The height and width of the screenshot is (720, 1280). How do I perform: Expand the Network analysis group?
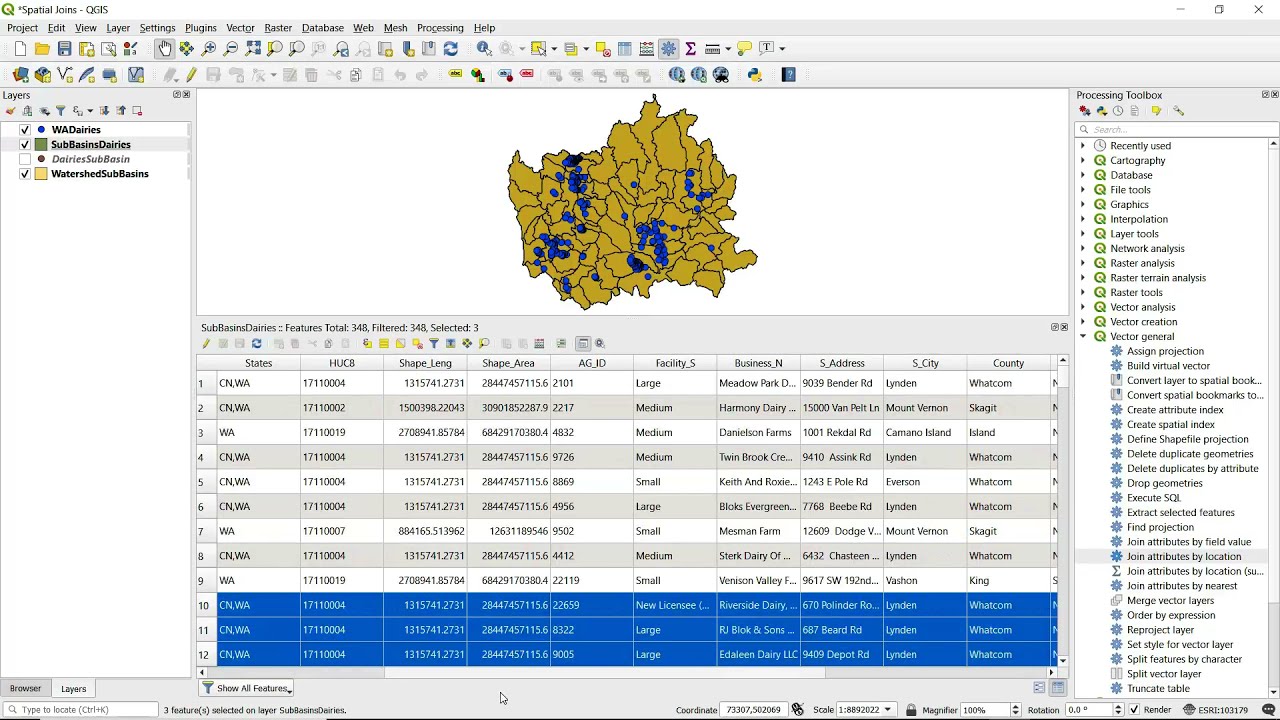coord(1083,249)
